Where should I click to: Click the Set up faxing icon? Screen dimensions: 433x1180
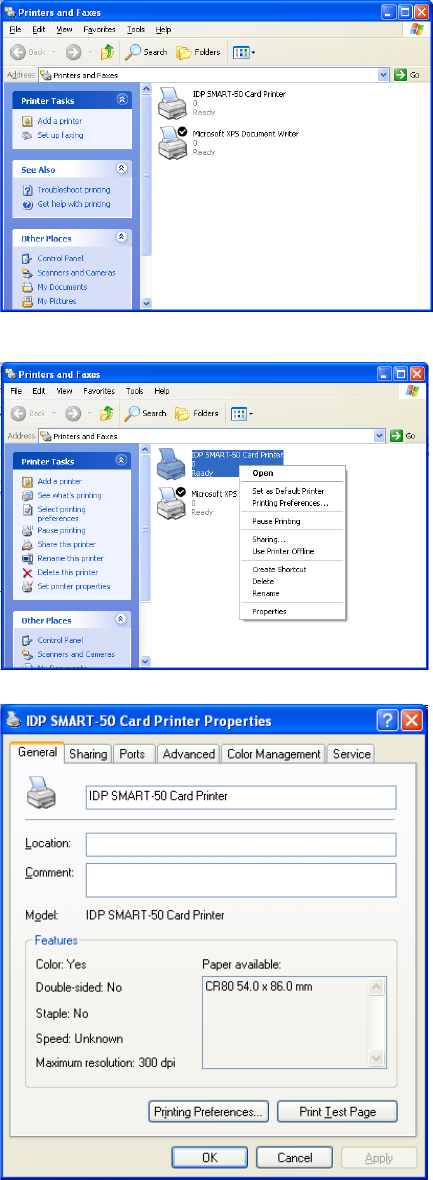[x=27, y=135]
